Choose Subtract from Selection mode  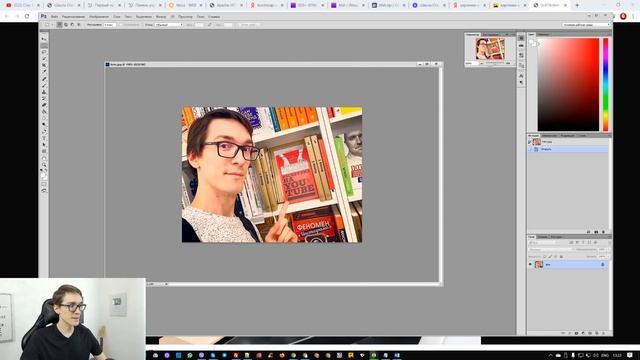point(72,24)
